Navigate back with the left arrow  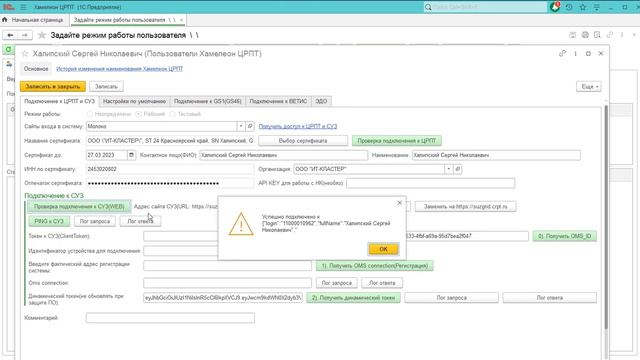[x=11, y=35]
